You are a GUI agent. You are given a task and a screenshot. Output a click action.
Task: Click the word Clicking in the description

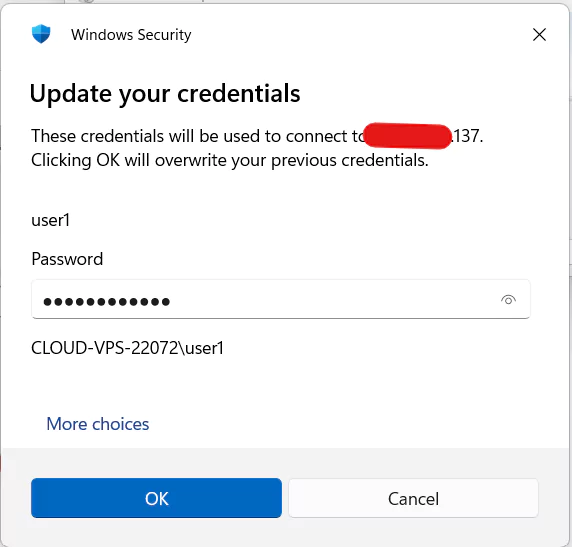[x=61, y=161]
